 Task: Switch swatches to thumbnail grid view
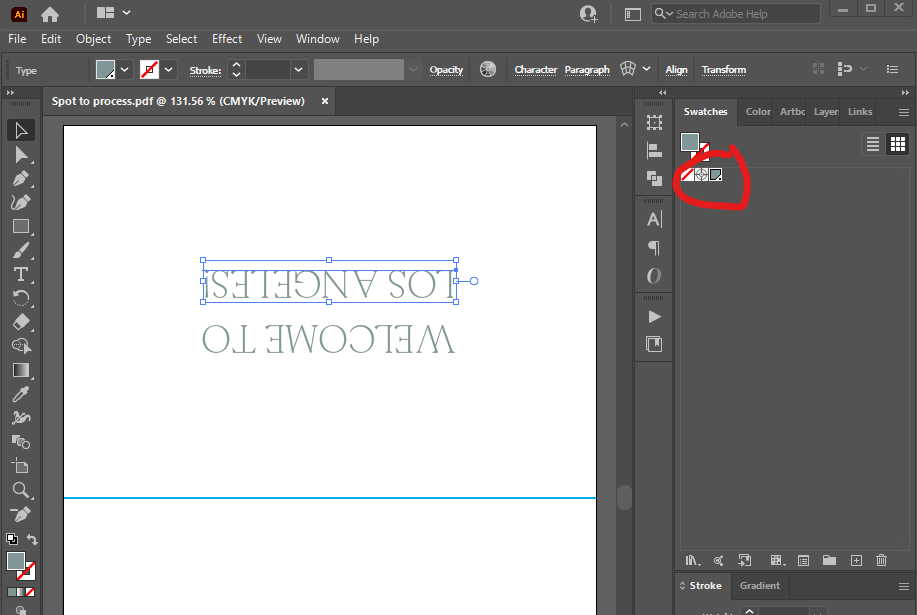pyautogui.click(x=898, y=144)
